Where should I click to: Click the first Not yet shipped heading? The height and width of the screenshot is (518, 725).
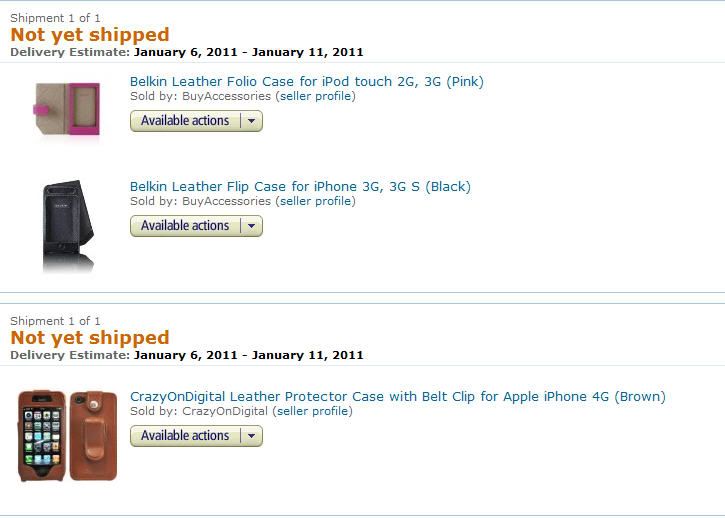click(90, 35)
